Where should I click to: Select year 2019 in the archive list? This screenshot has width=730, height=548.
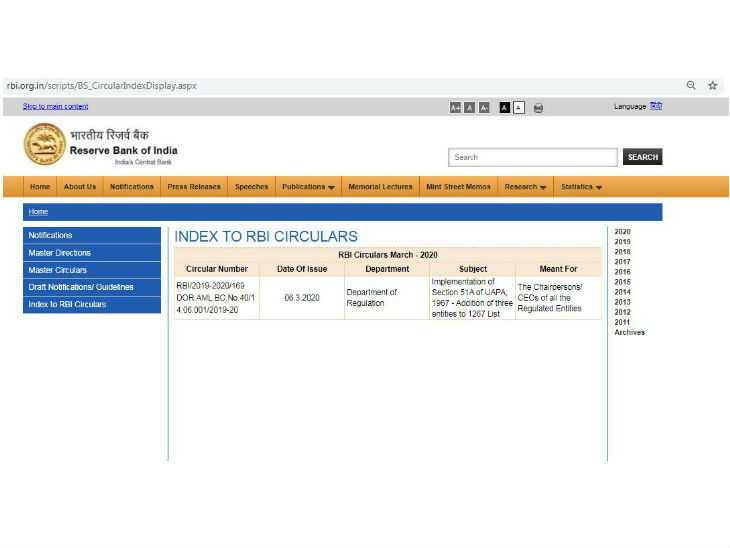point(622,242)
